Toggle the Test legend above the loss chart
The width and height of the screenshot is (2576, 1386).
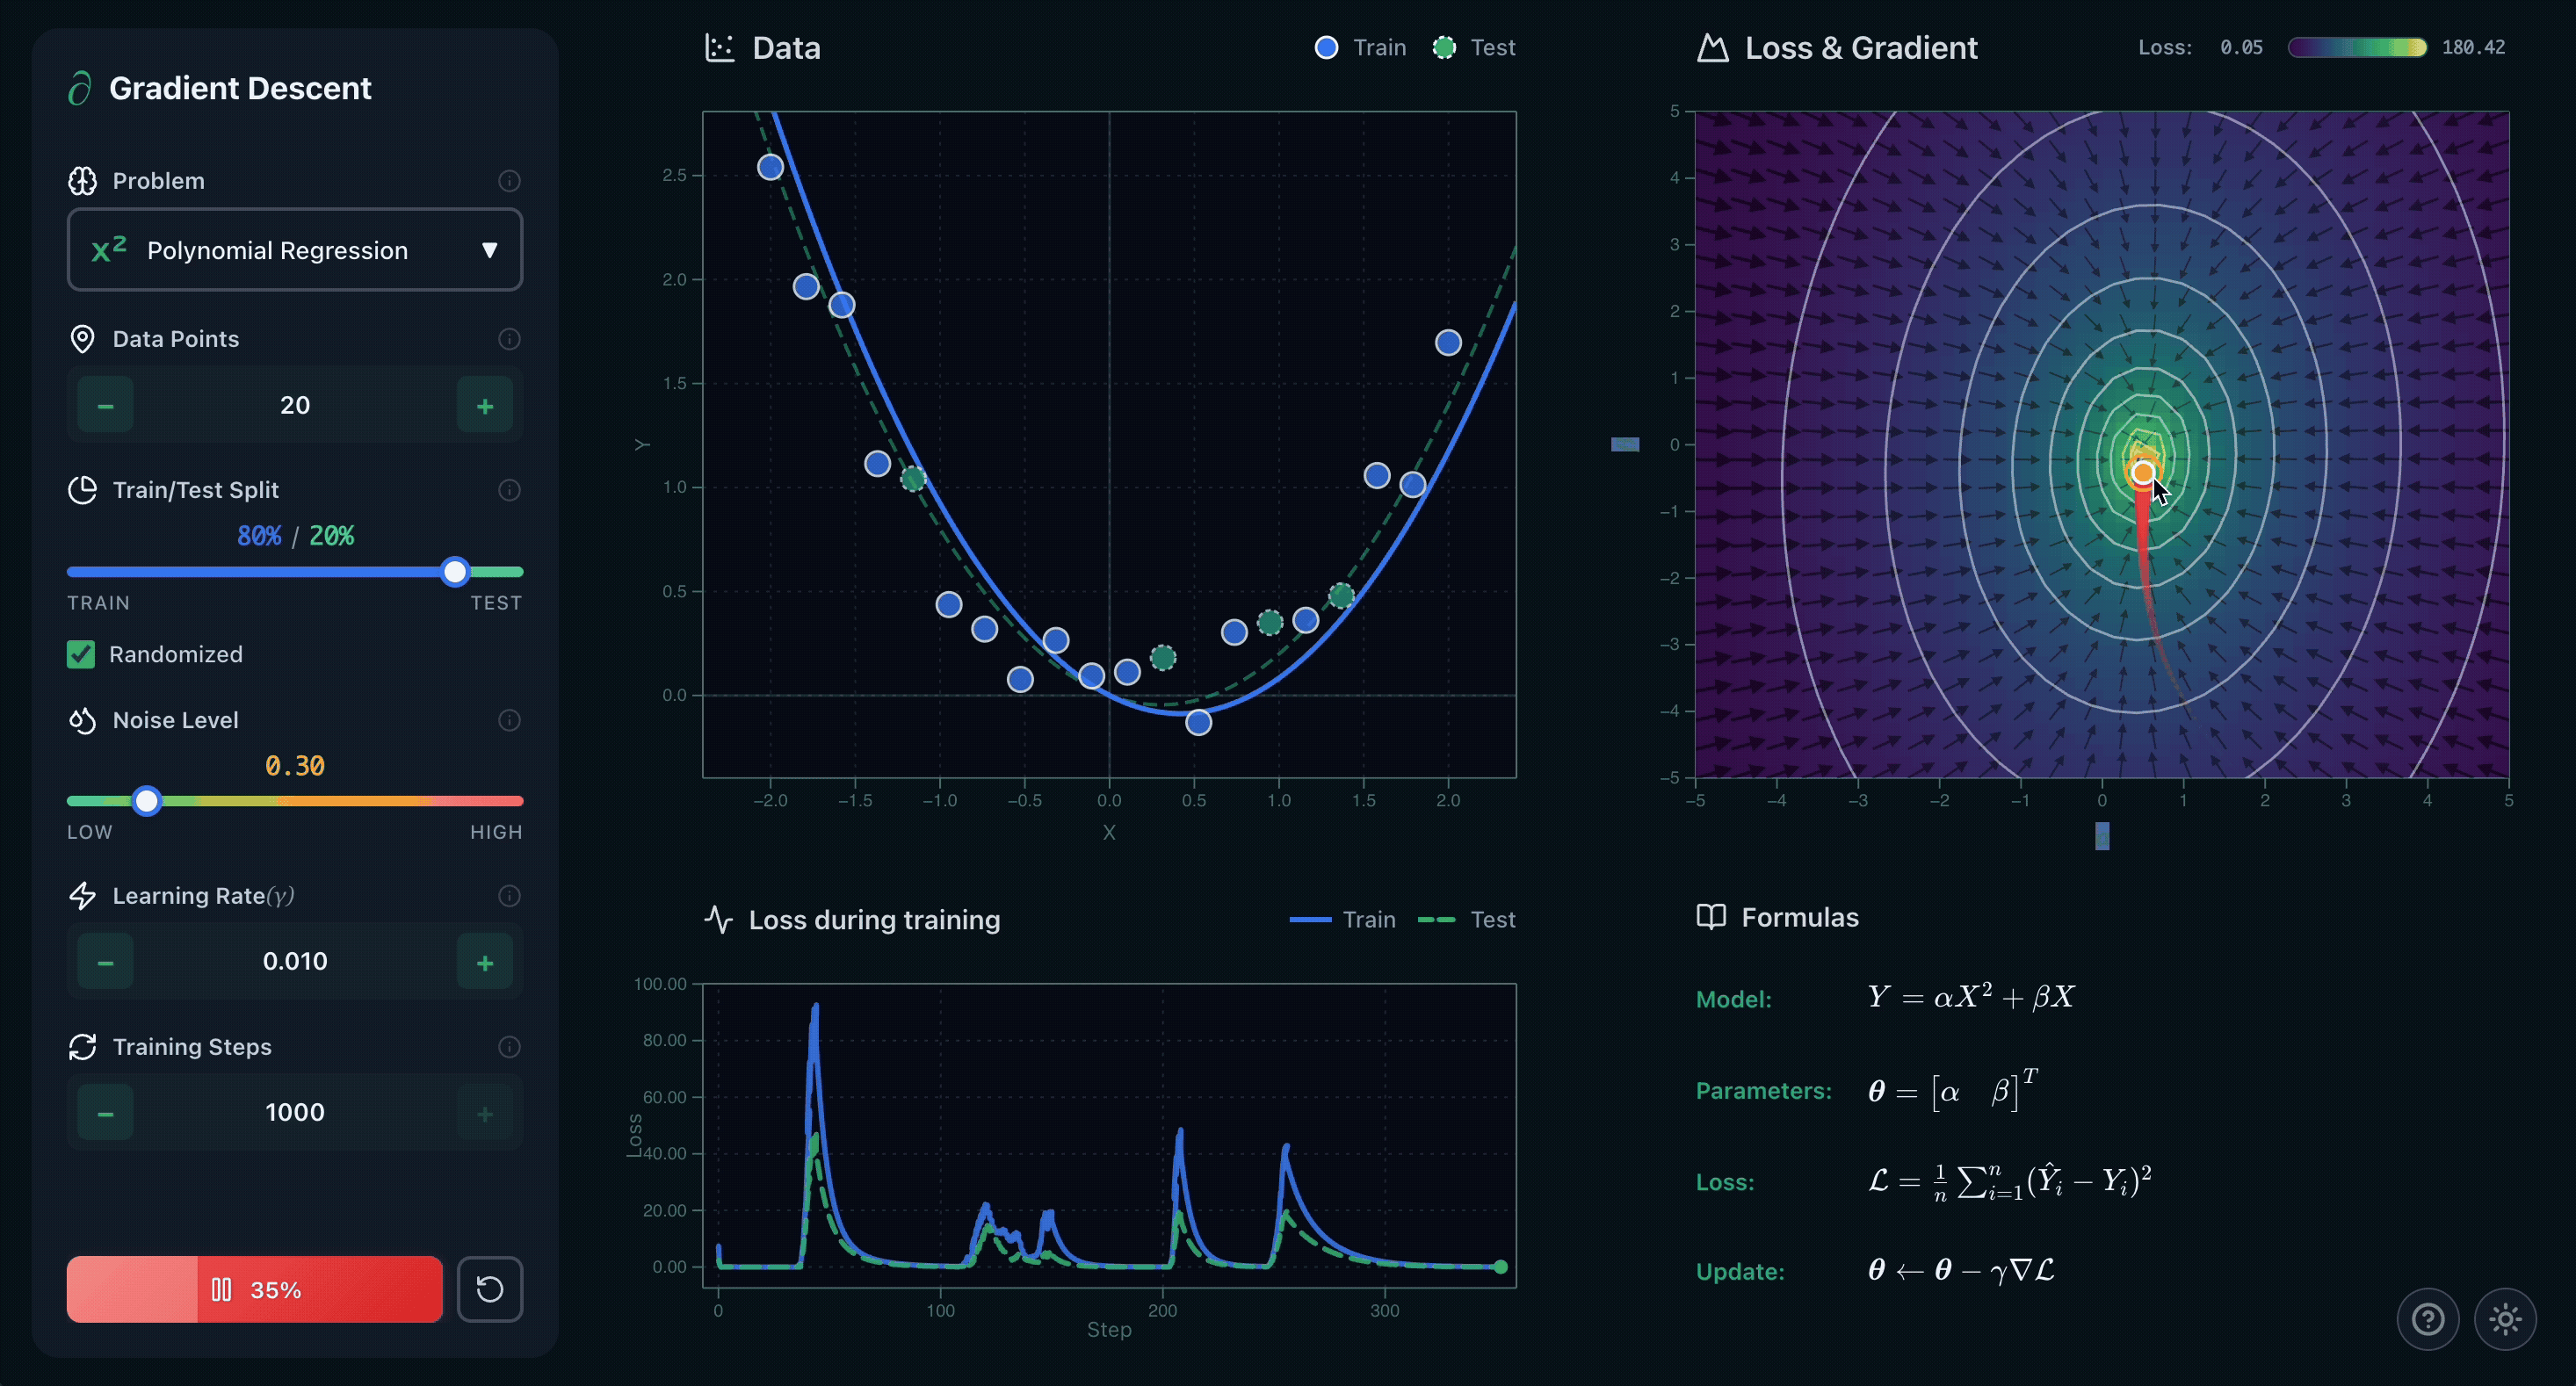(1466, 919)
